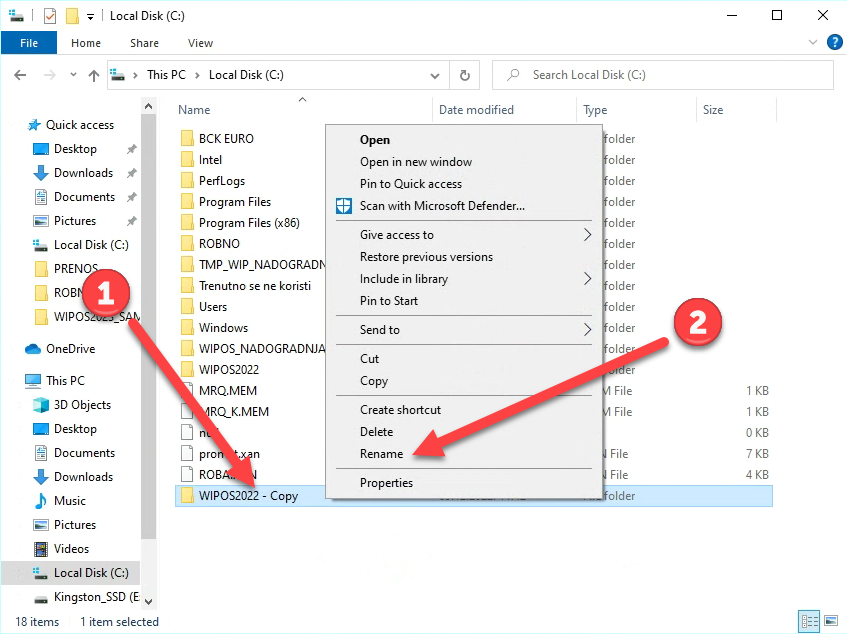
Task: Open the View ribbon tab
Action: (x=200, y=43)
